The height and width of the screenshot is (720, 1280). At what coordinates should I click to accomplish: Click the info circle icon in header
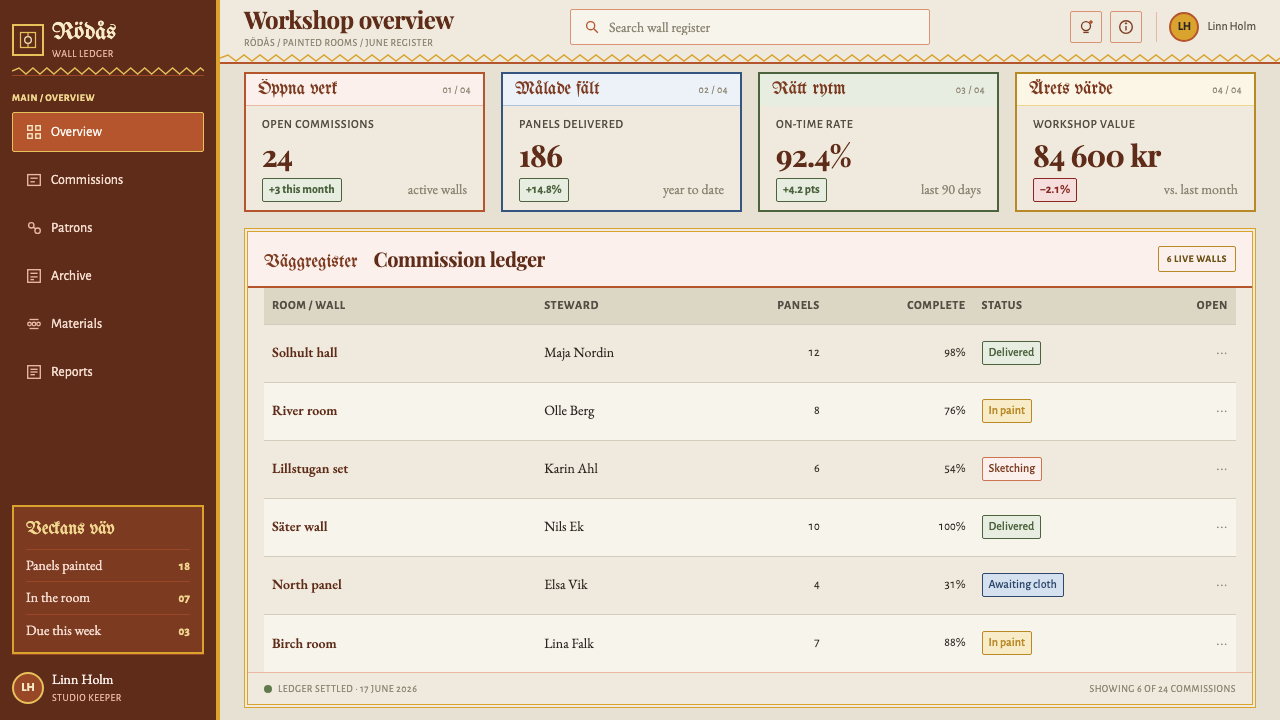pos(1126,27)
